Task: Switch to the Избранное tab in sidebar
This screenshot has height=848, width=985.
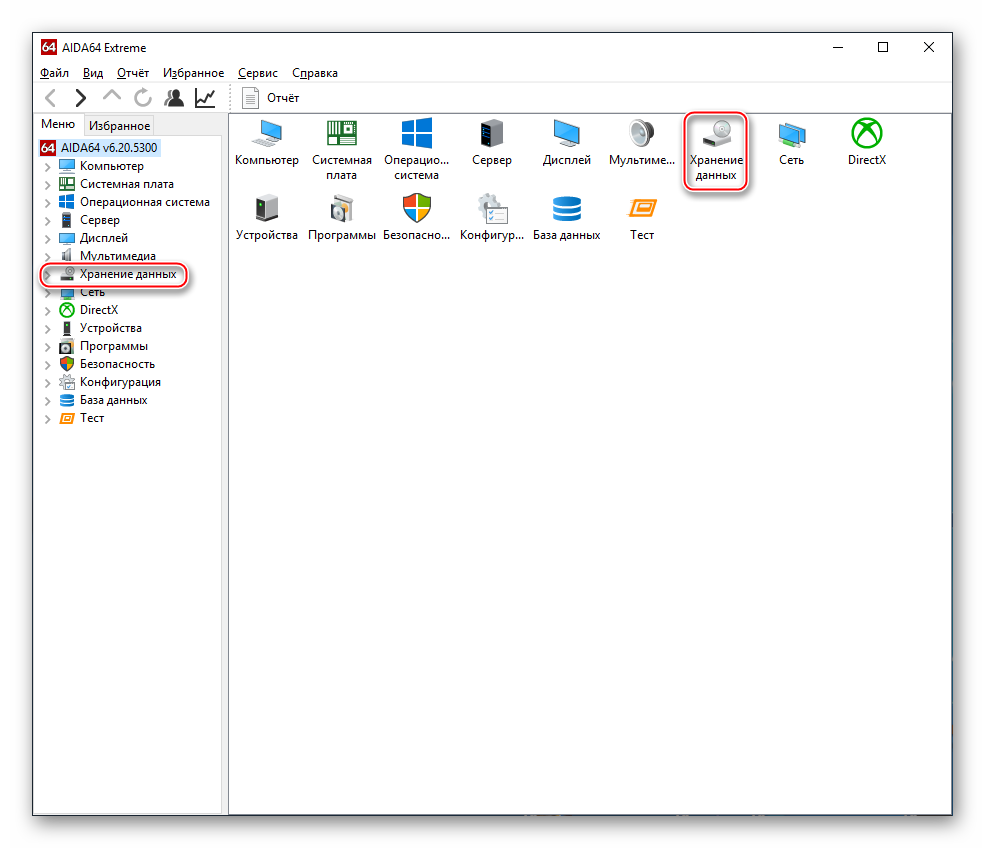Action: 119,126
